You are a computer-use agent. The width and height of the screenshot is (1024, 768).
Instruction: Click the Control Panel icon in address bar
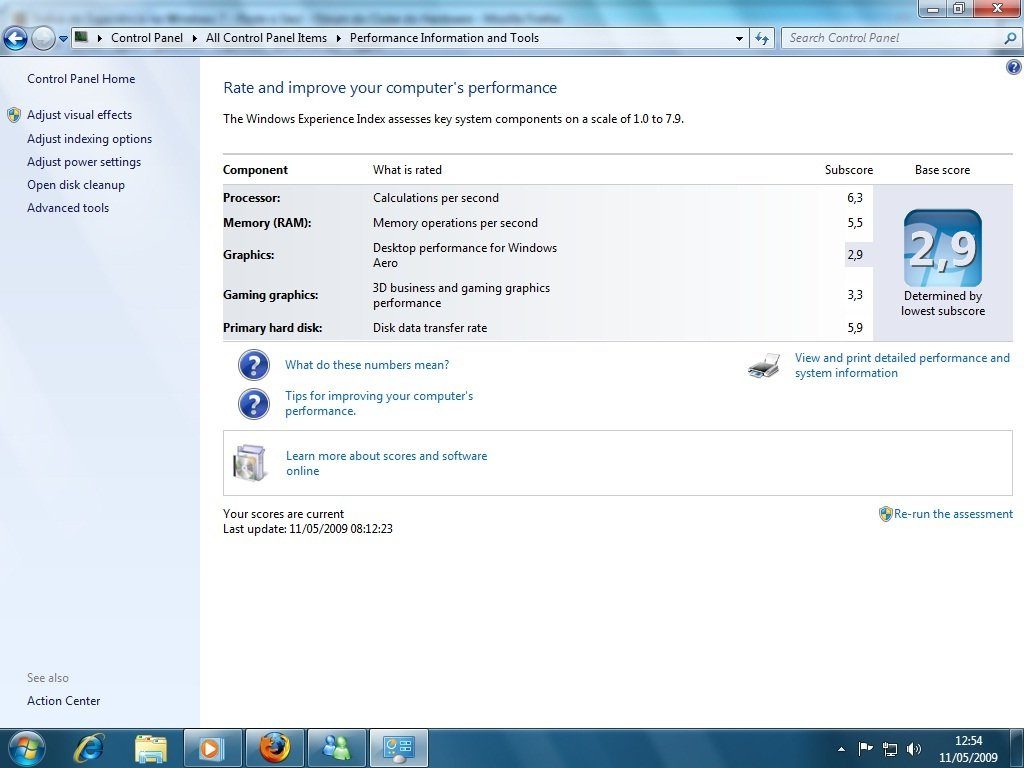click(x=82, y=37)
